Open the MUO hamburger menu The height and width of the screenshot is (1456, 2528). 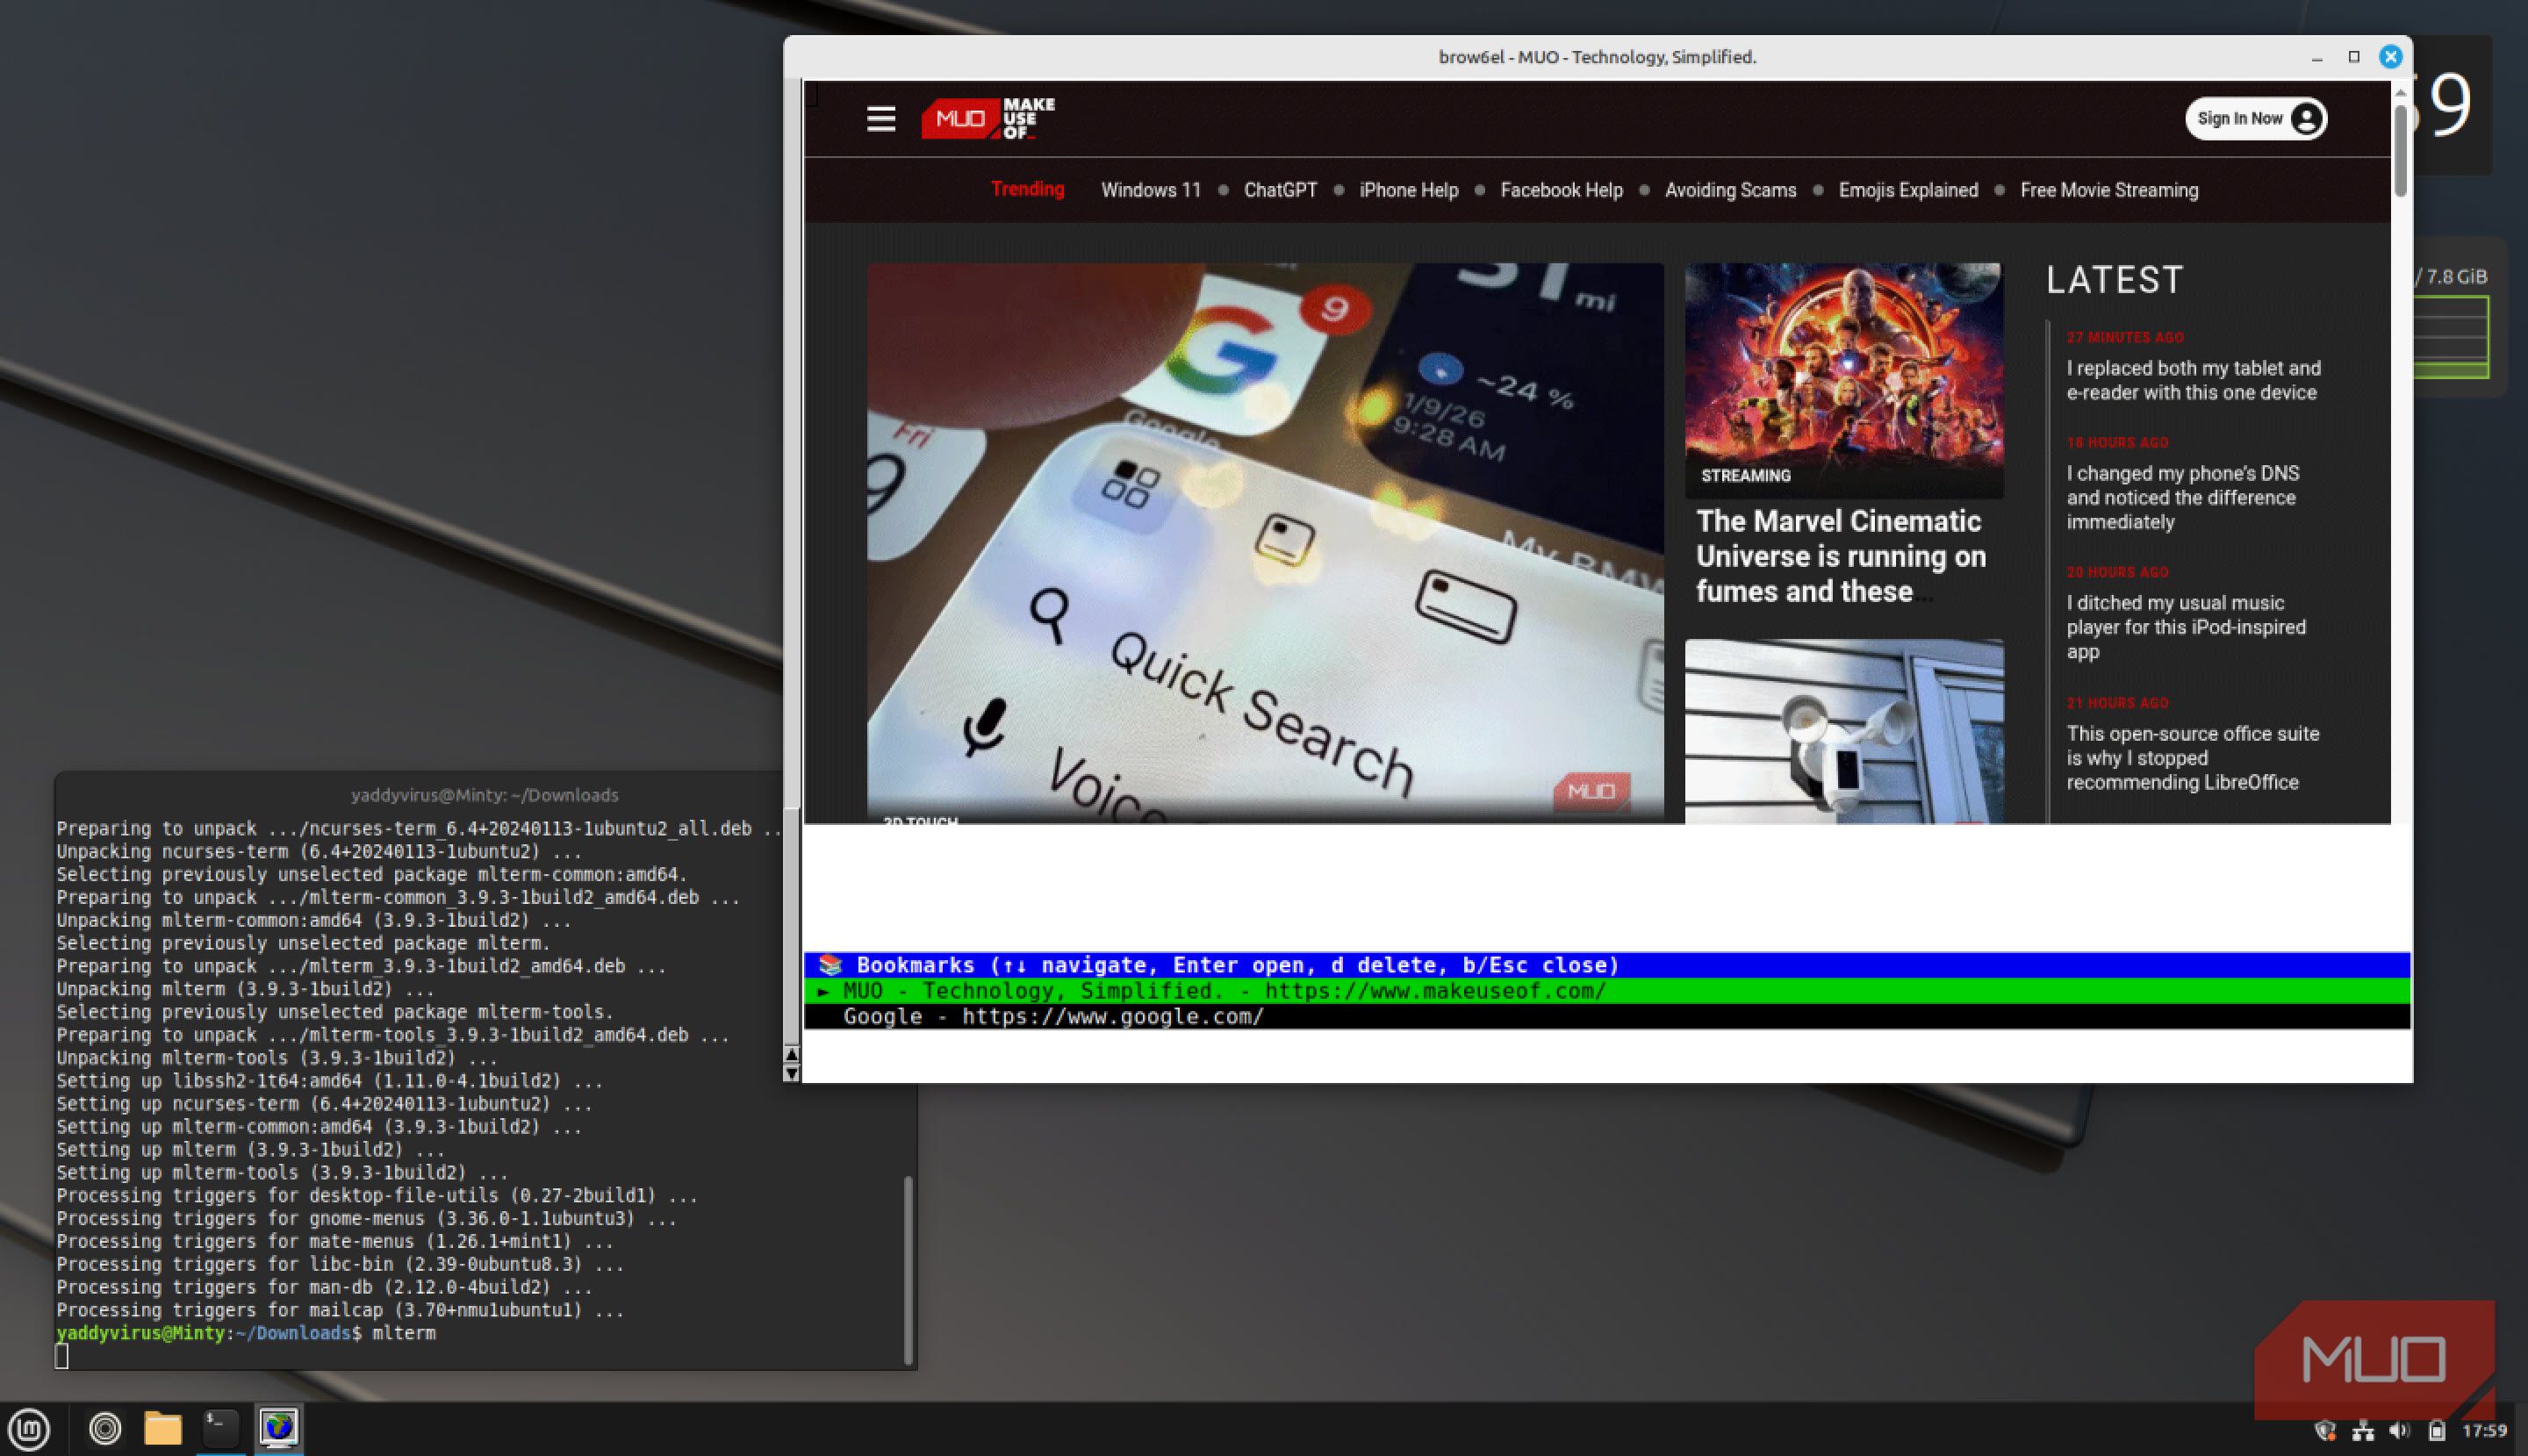coord(880,119)
